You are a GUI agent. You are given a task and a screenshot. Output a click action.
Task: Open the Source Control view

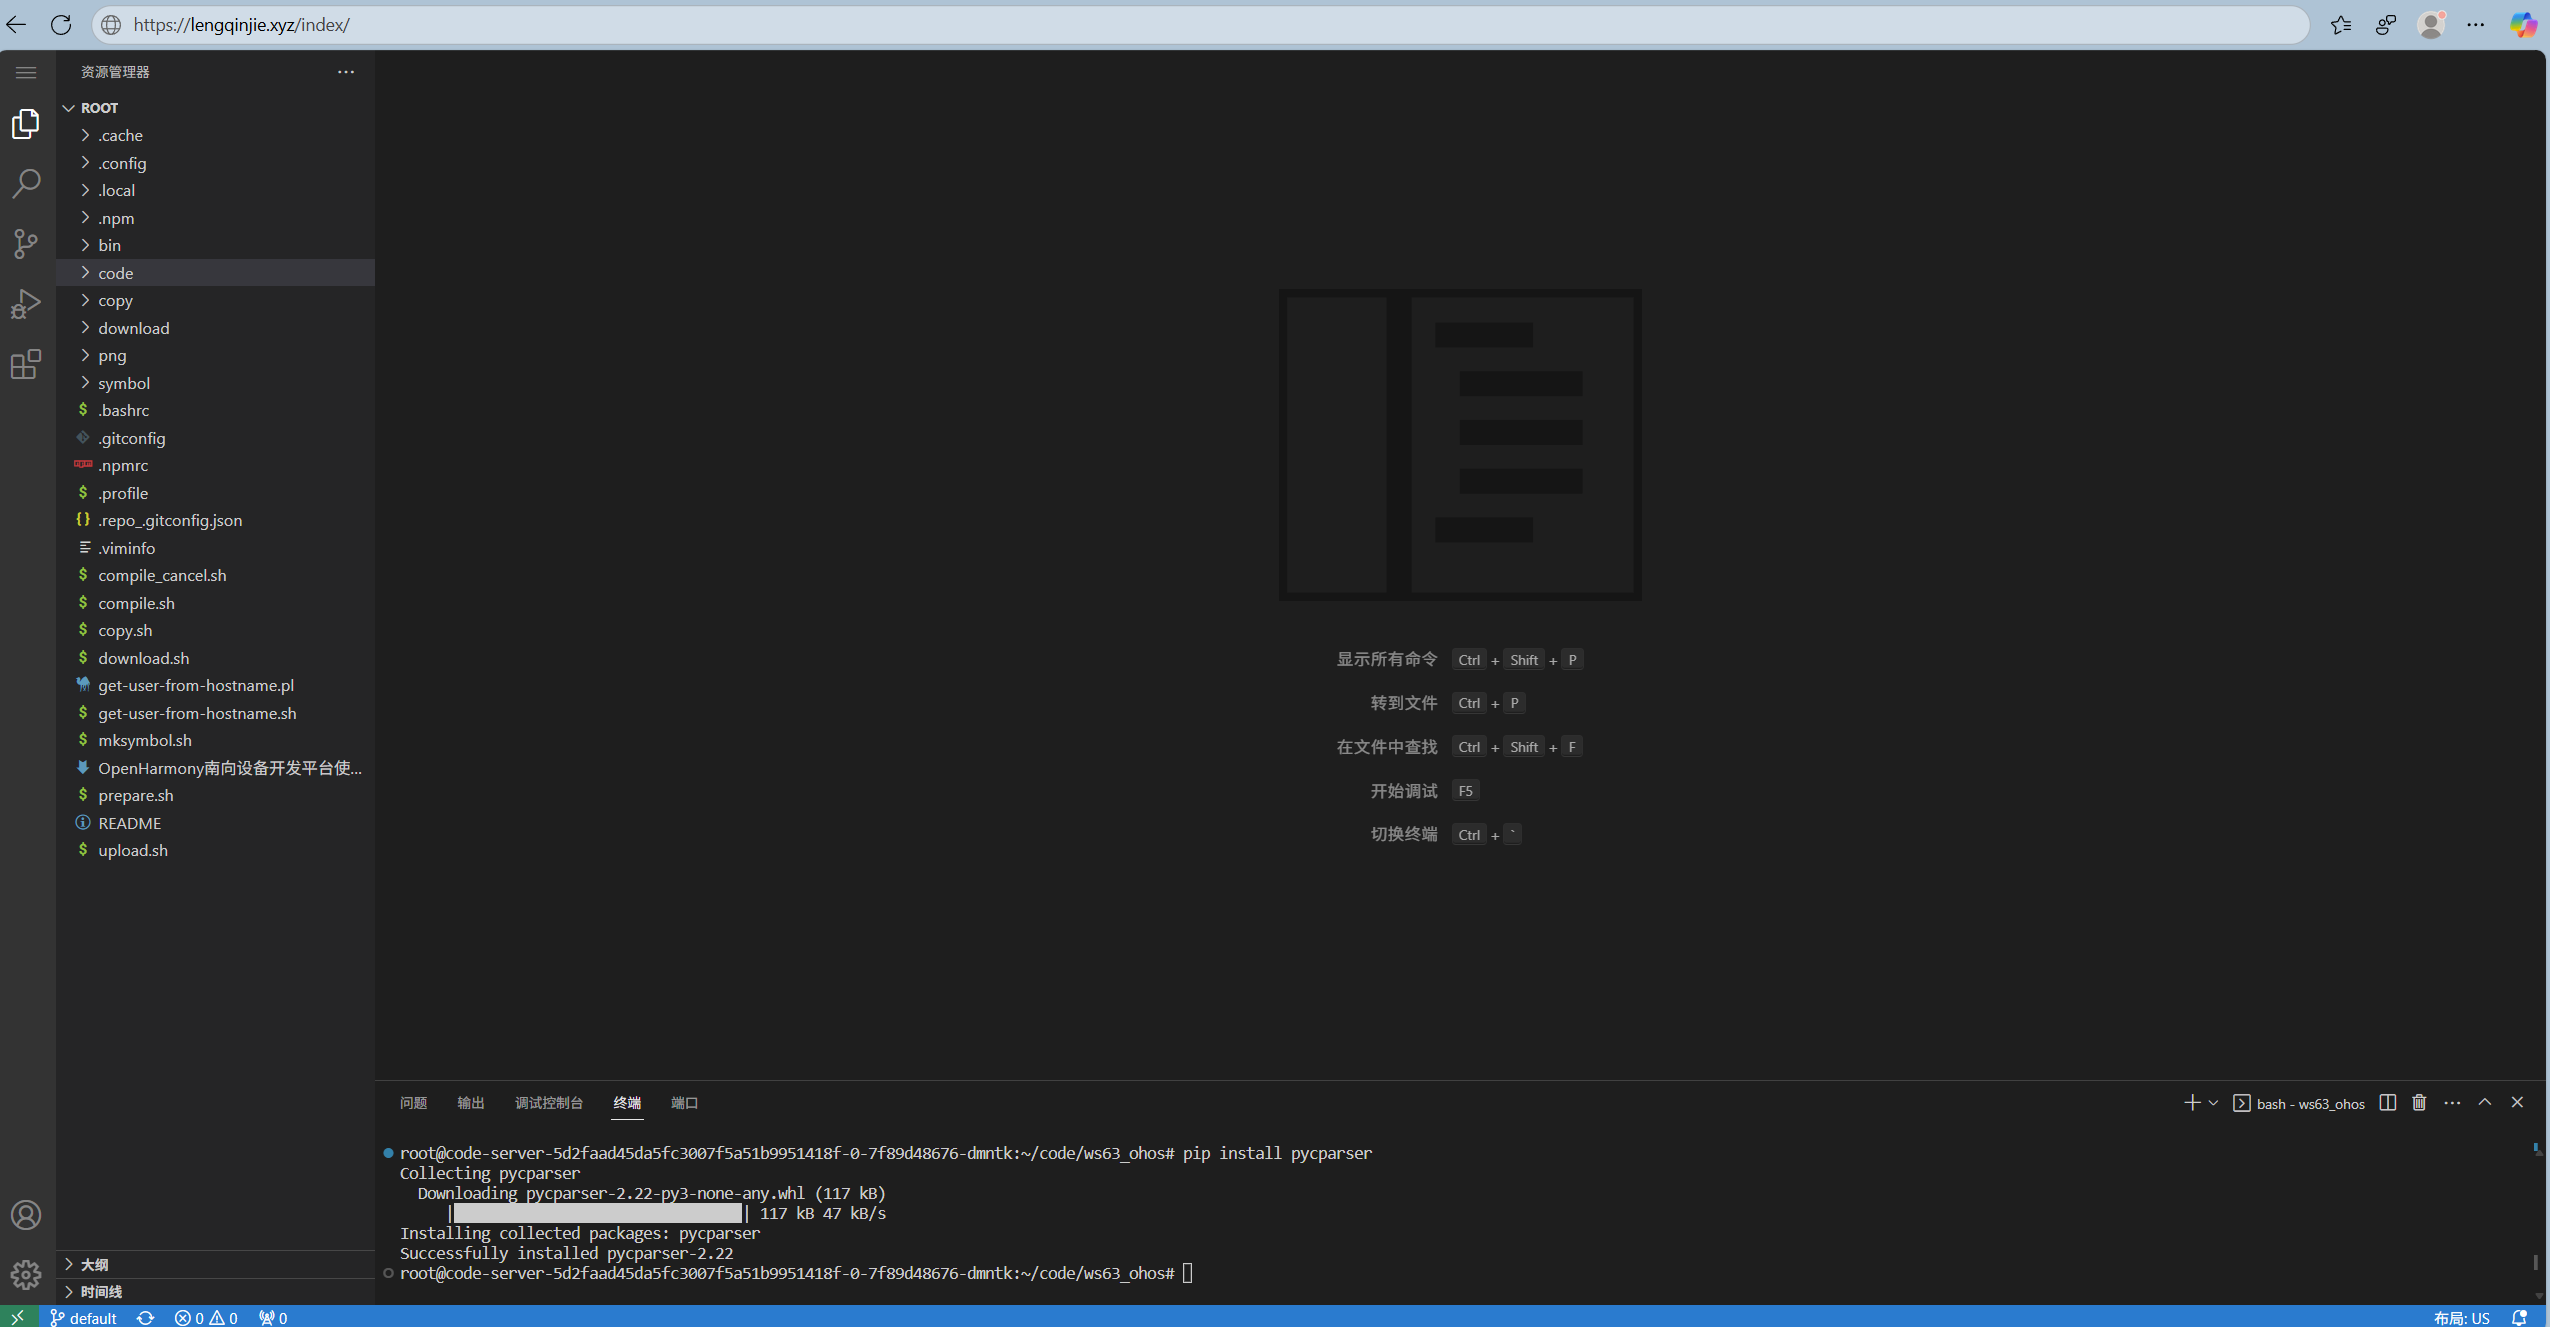coord(26,243)
